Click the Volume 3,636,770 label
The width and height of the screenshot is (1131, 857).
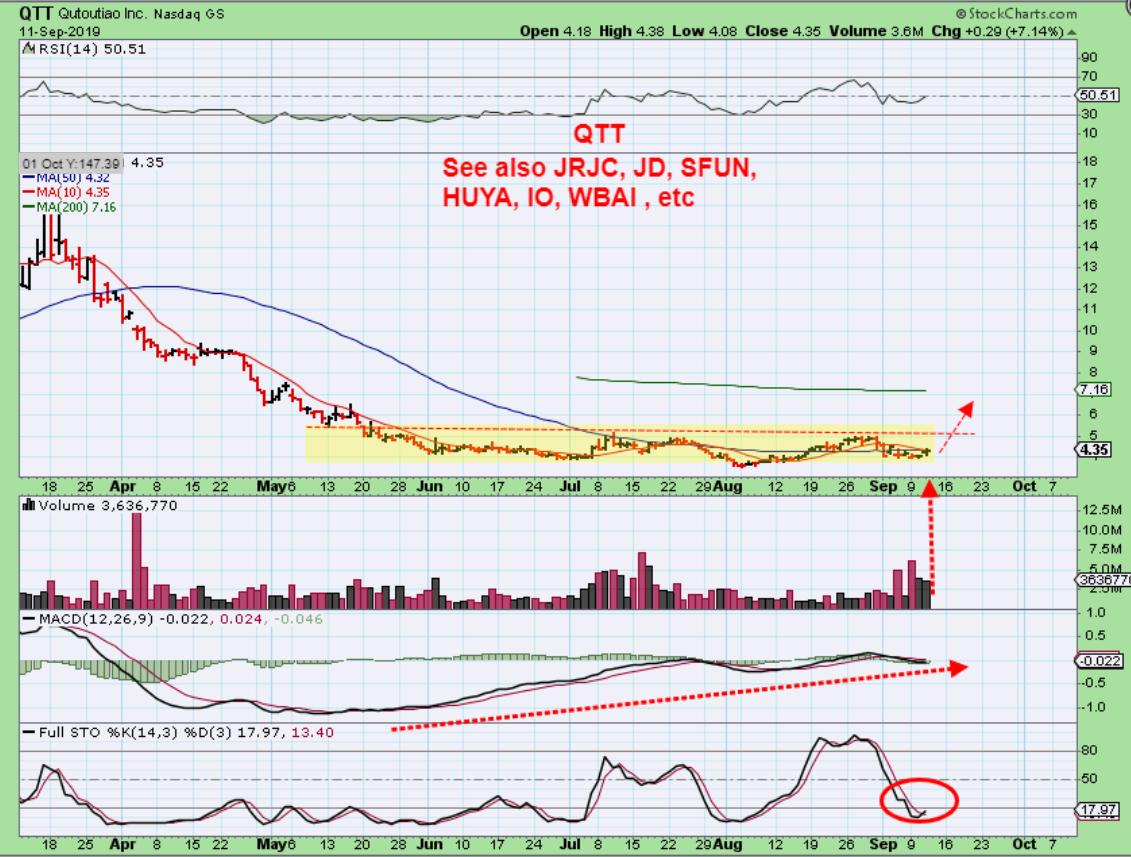[107, 506]
